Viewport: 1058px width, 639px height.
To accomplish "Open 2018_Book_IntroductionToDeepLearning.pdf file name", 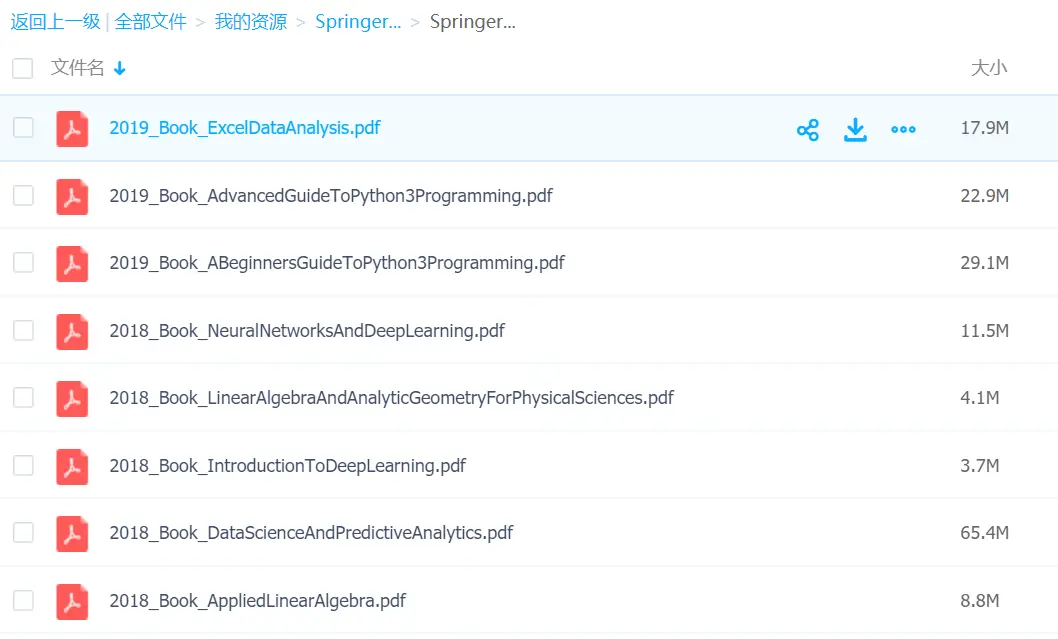I will point(287,466).
